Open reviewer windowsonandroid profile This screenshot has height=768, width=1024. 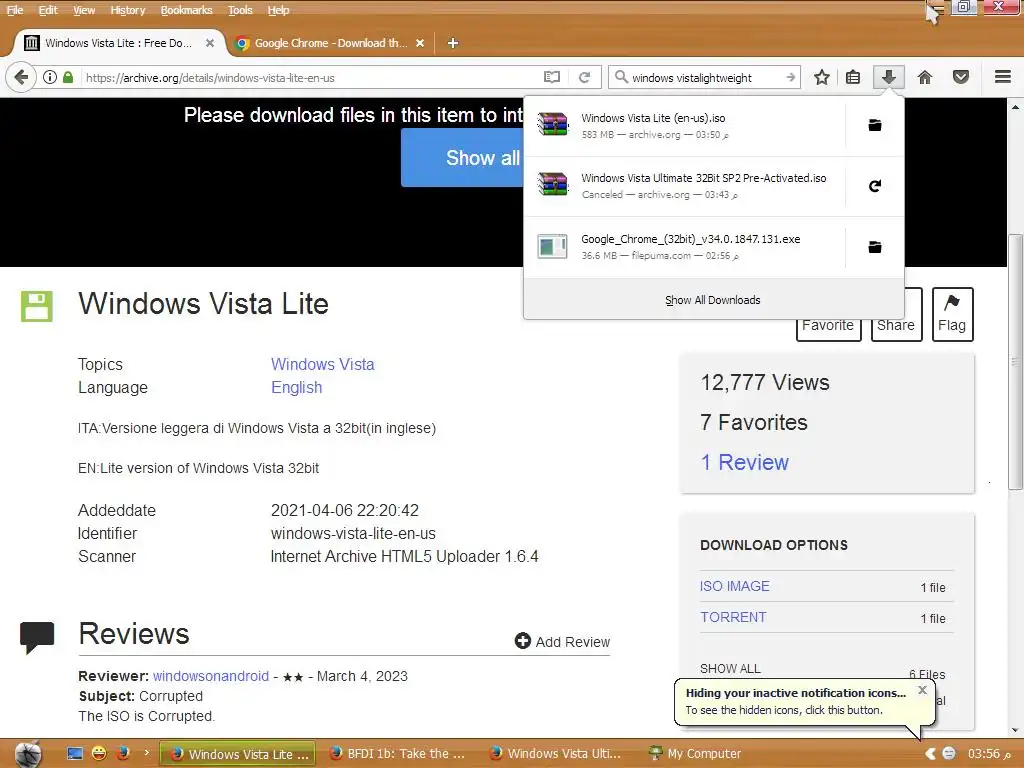click(x=211, y=676)
